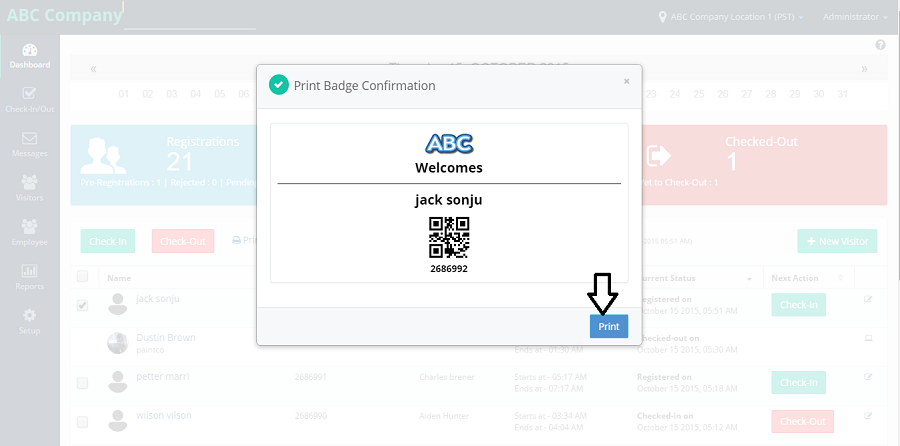Open the Administrator user menu

[855, 17]
